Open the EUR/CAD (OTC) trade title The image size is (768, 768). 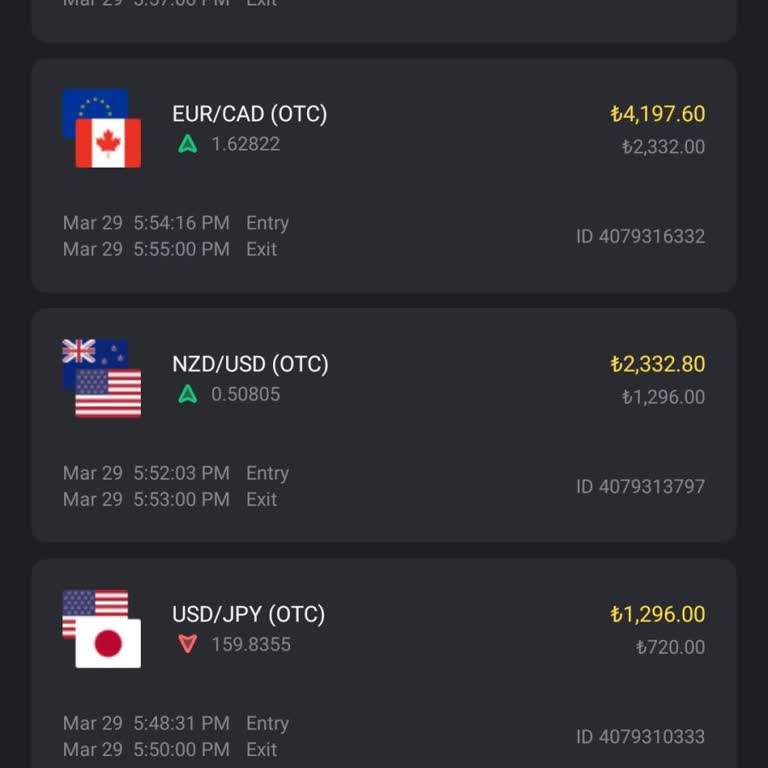[249, 114]
